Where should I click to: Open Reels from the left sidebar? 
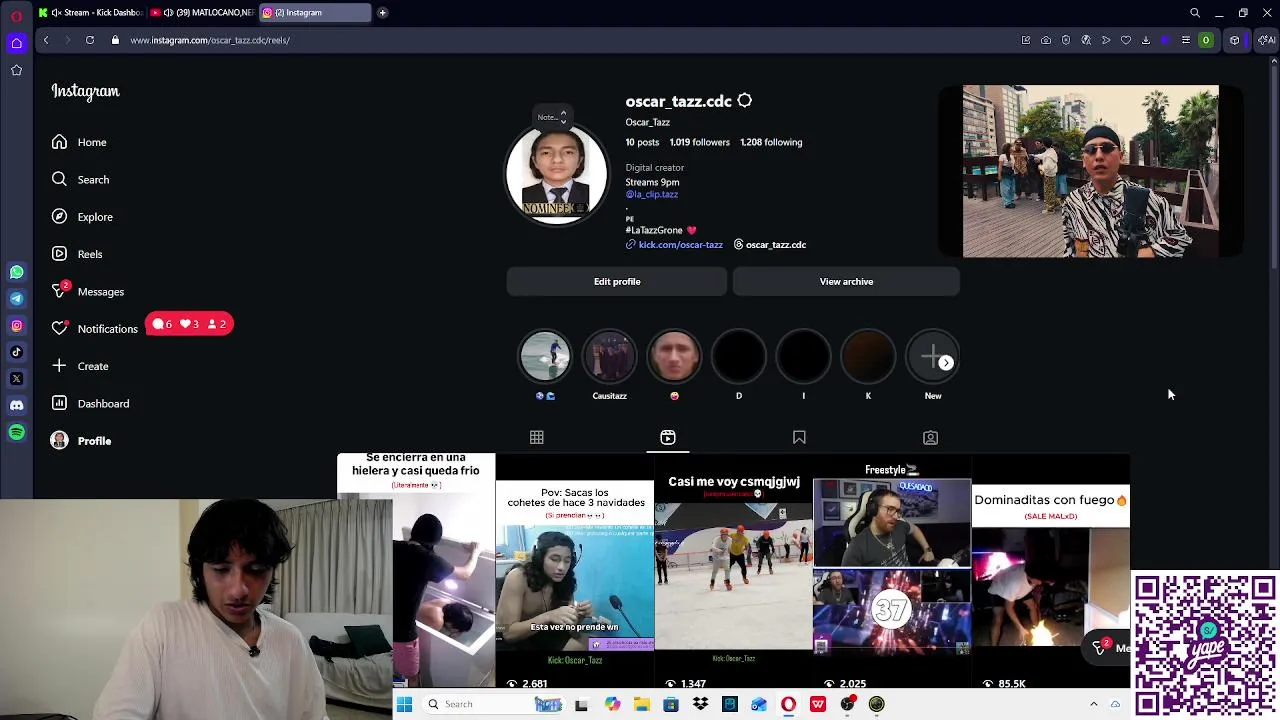pos(78,254)
